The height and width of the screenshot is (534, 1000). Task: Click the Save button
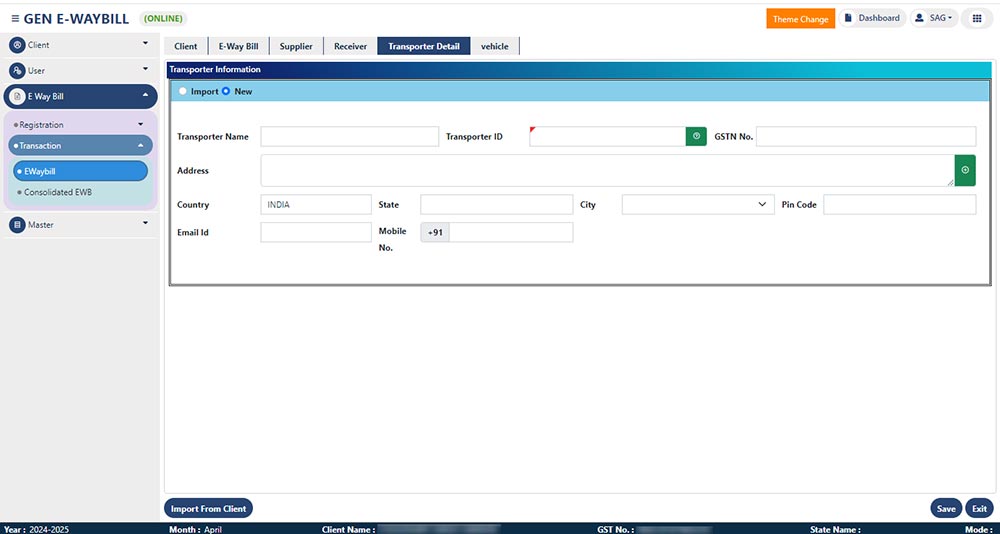pos(945,509)
